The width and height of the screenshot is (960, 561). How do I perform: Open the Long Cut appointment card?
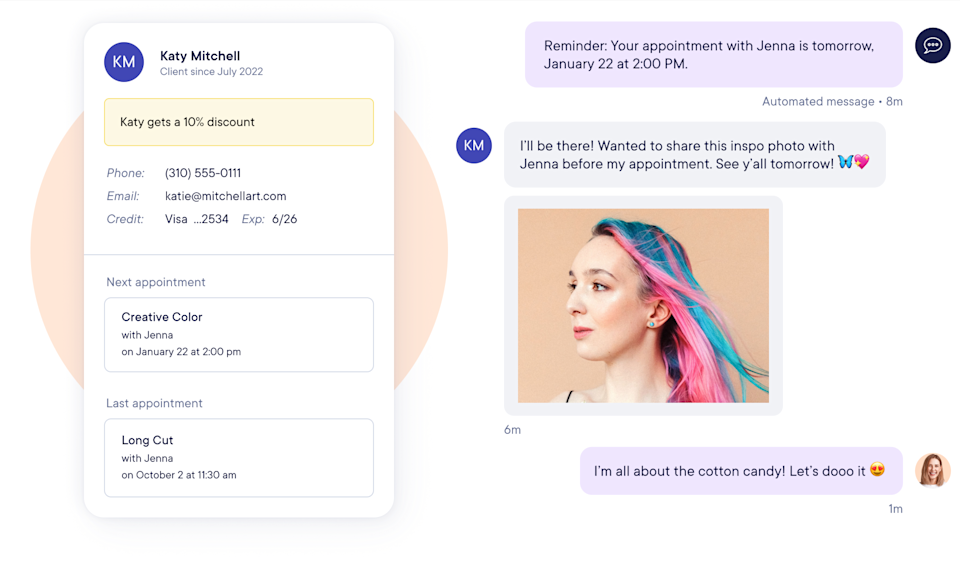coord(239,457)
